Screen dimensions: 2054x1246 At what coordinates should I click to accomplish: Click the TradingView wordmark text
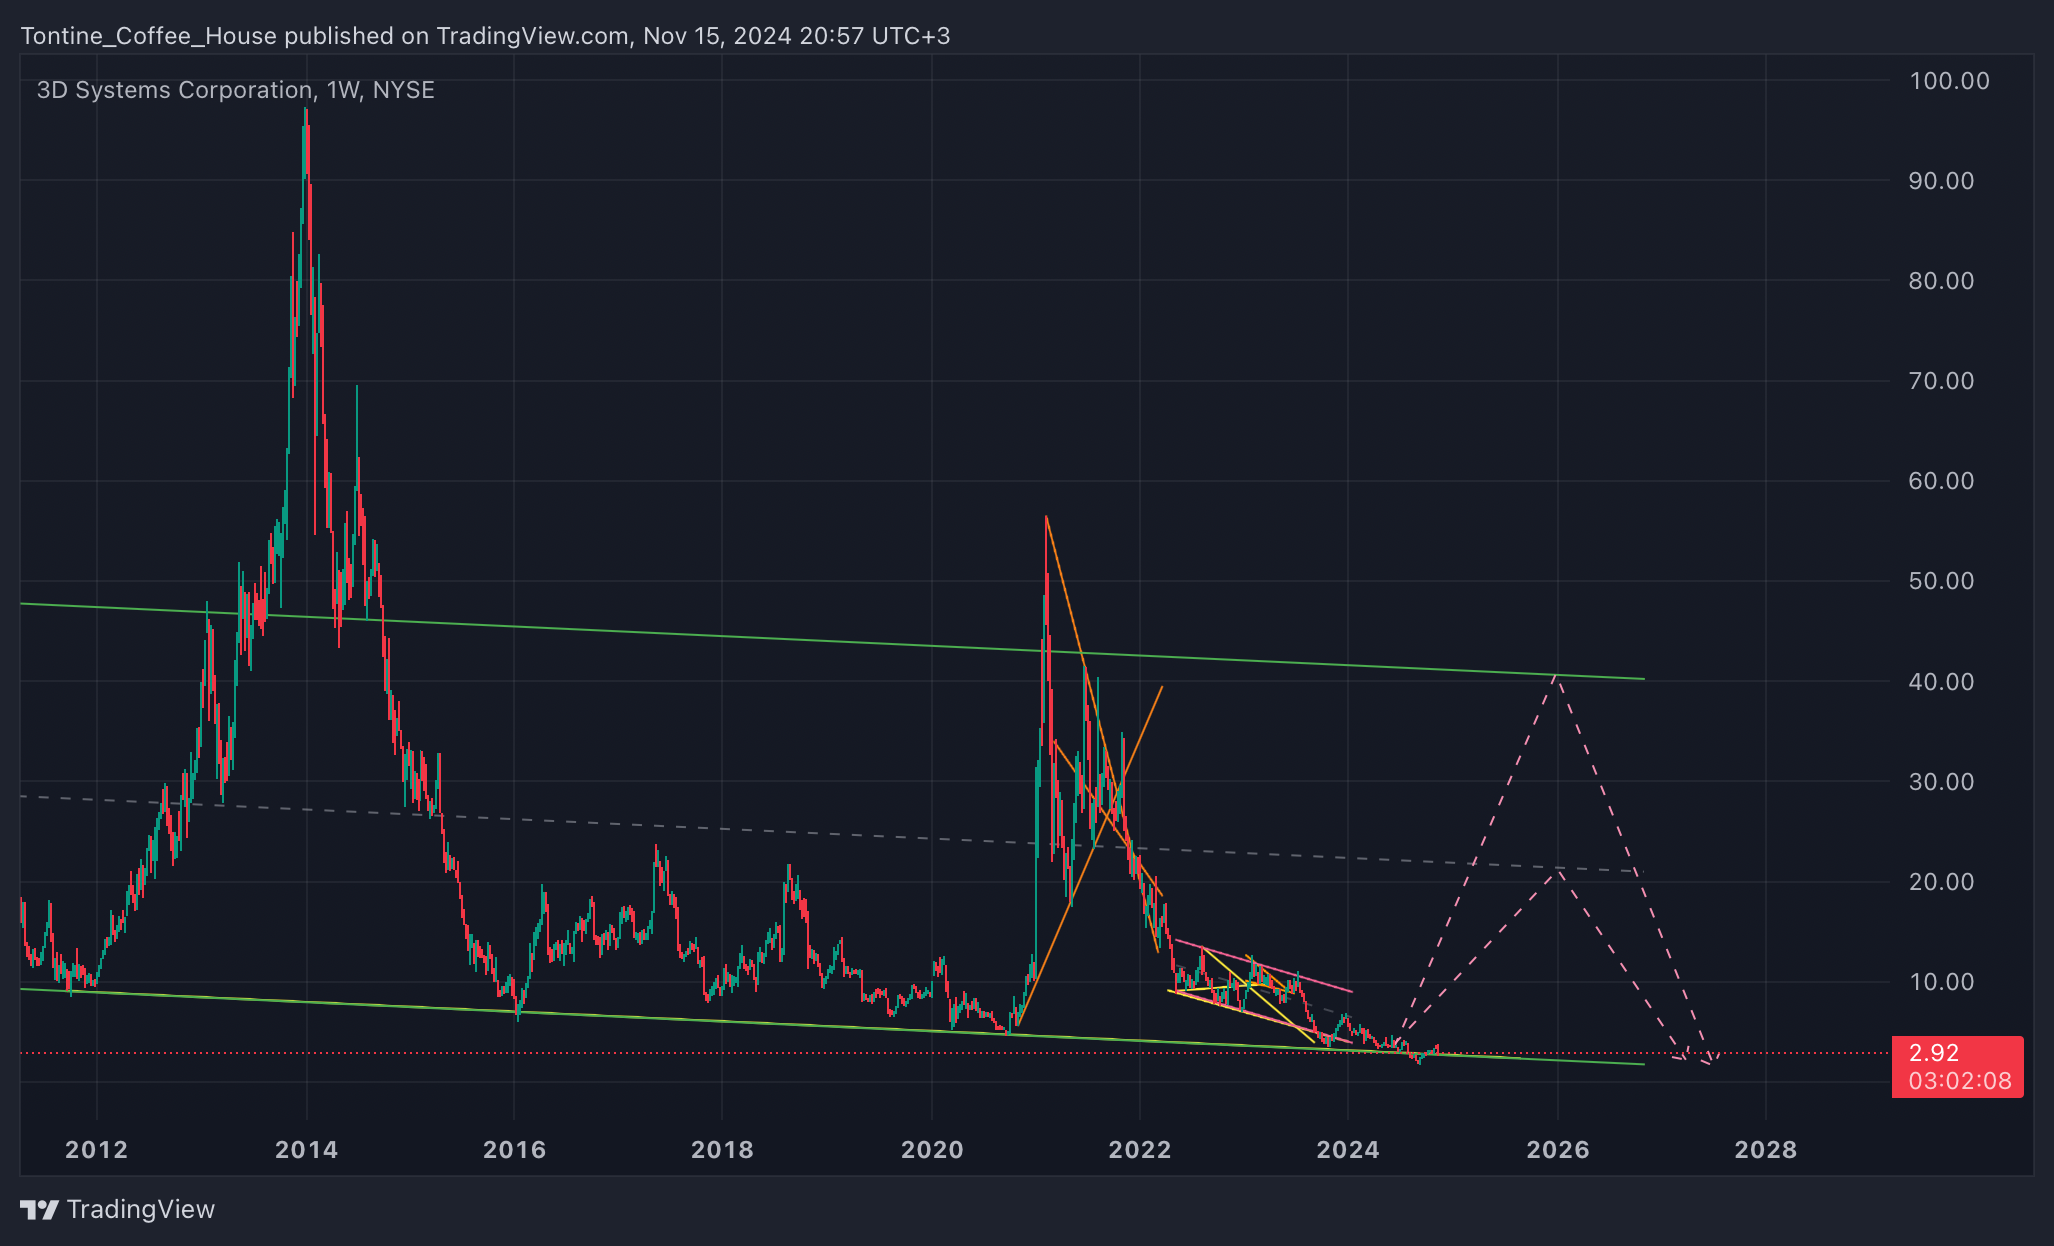point(141,1210)
